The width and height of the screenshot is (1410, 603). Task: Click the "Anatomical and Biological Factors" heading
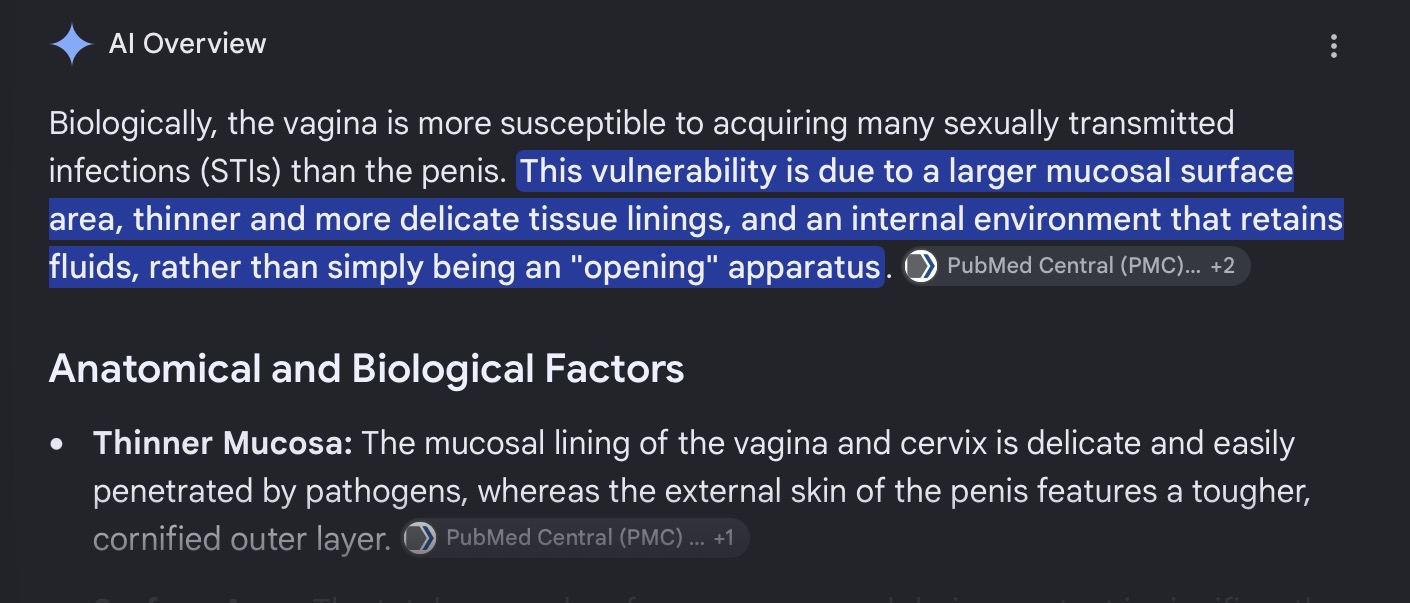click(x=366, y=369)
